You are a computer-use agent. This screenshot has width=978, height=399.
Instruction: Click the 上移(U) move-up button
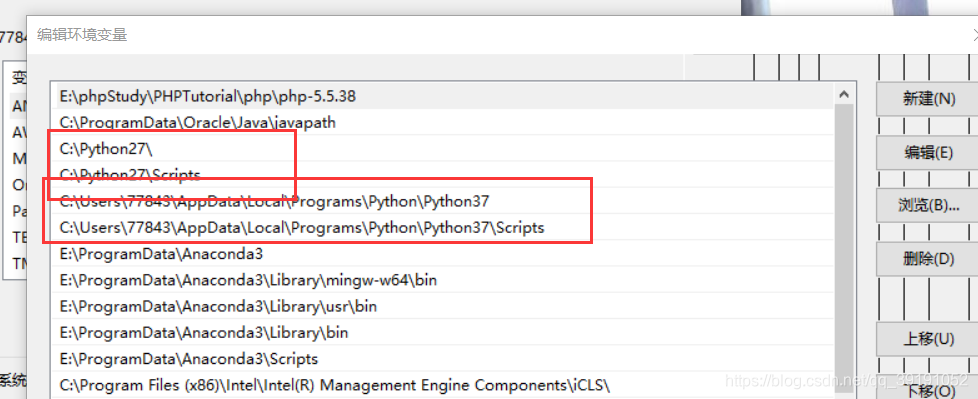[928, 339]
